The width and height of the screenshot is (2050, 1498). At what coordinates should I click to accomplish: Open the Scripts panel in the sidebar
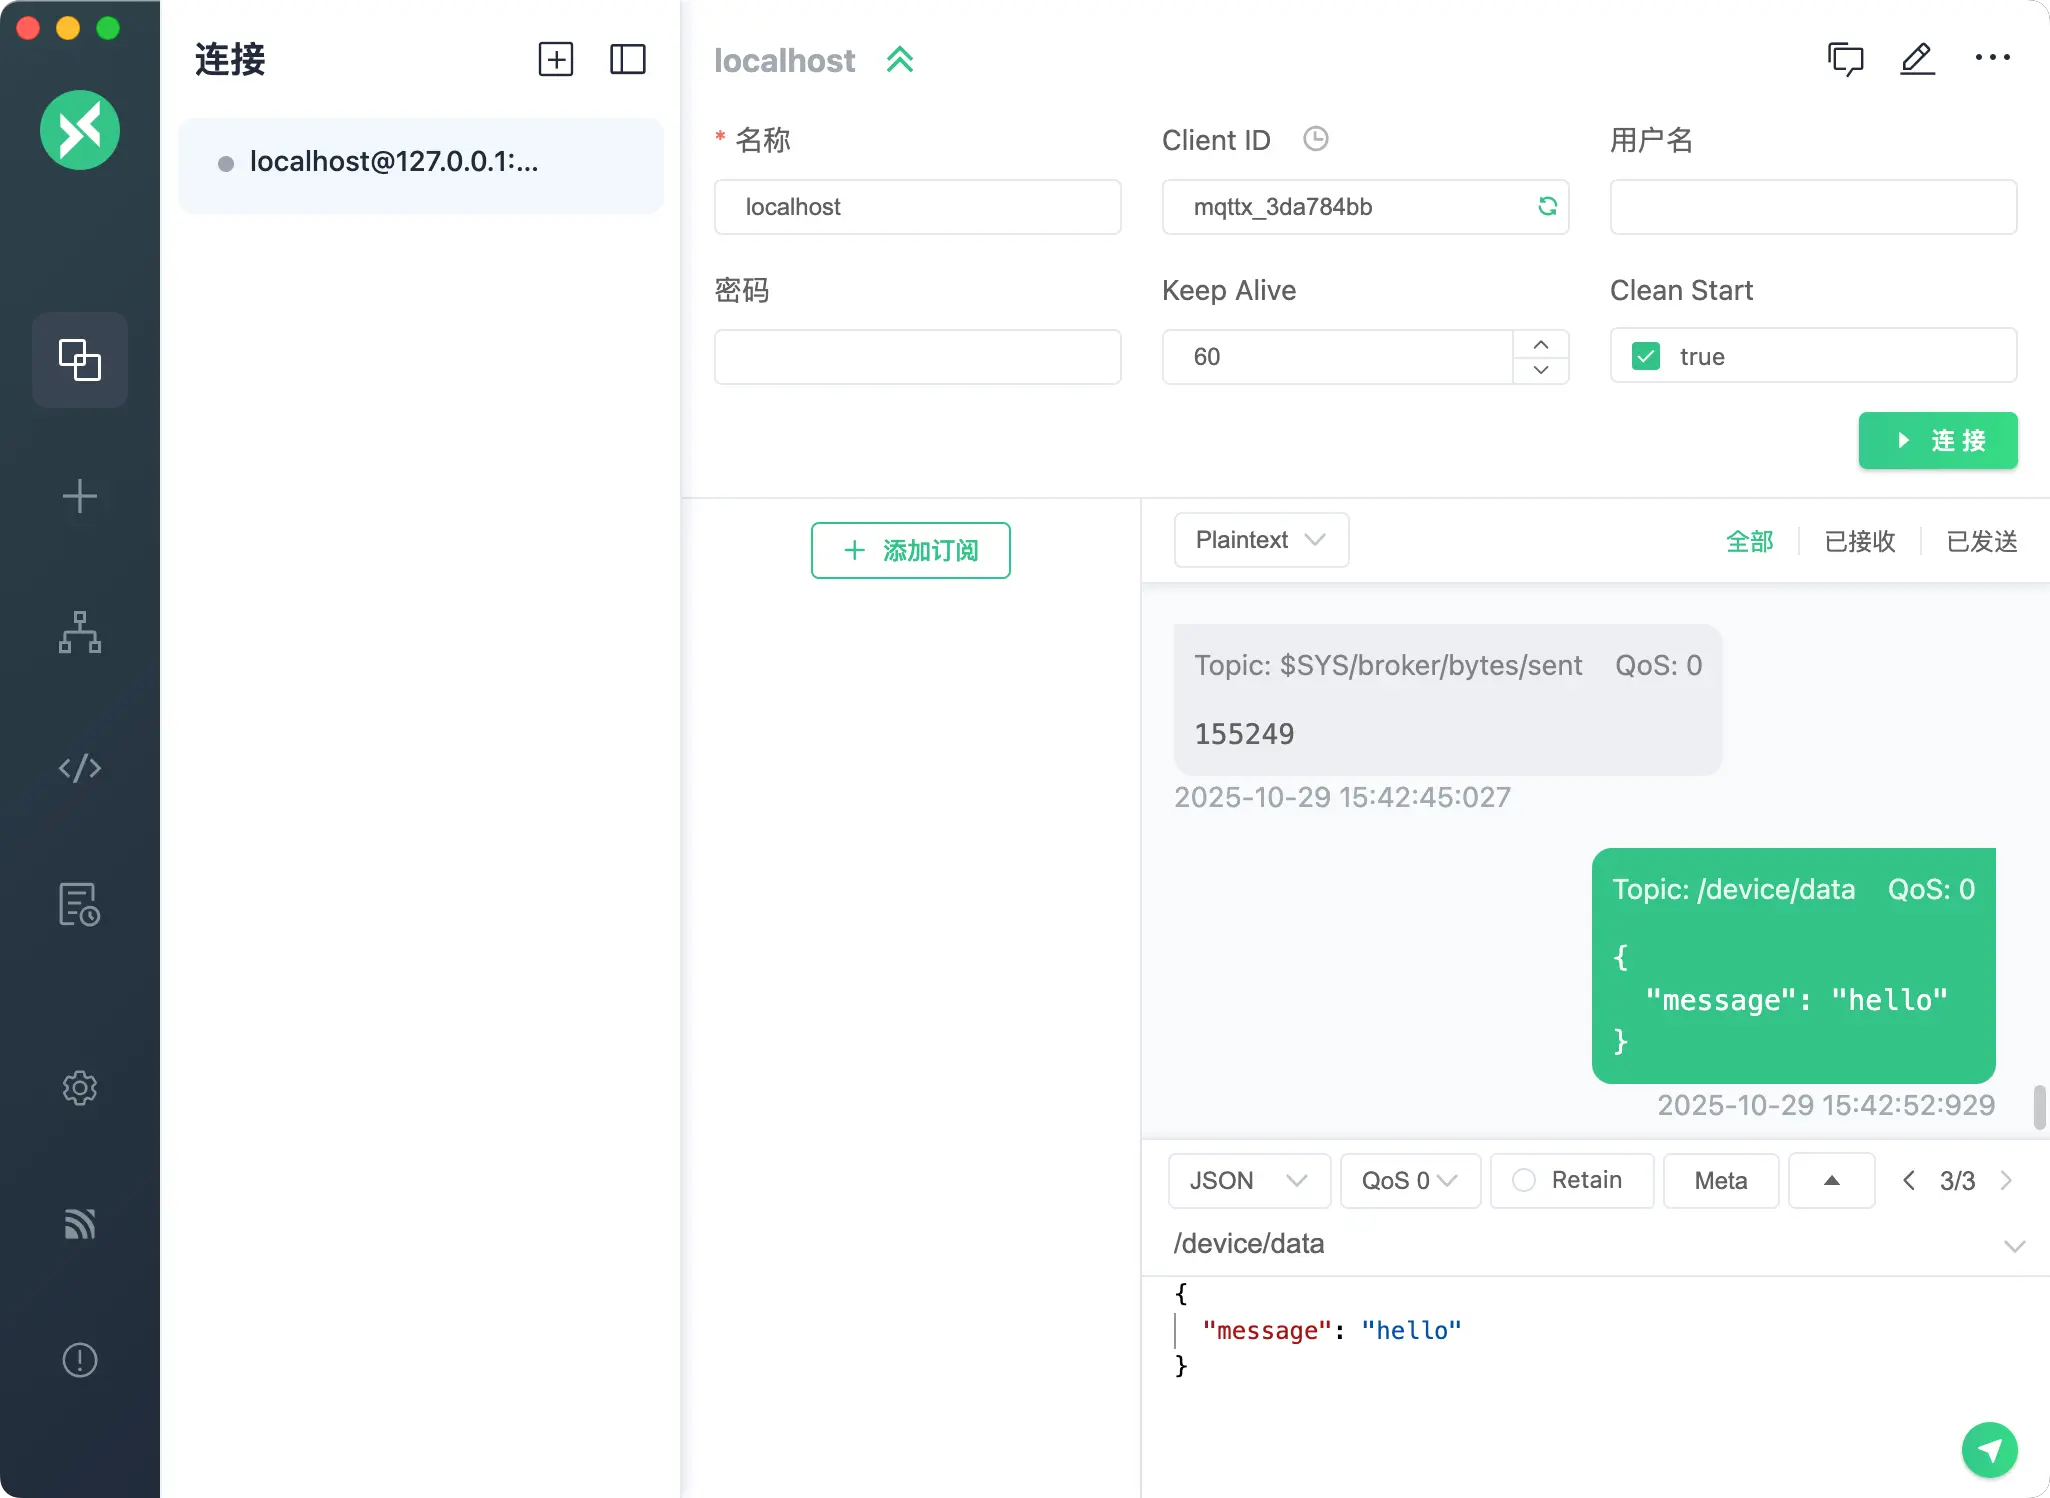tap(80, 768)
